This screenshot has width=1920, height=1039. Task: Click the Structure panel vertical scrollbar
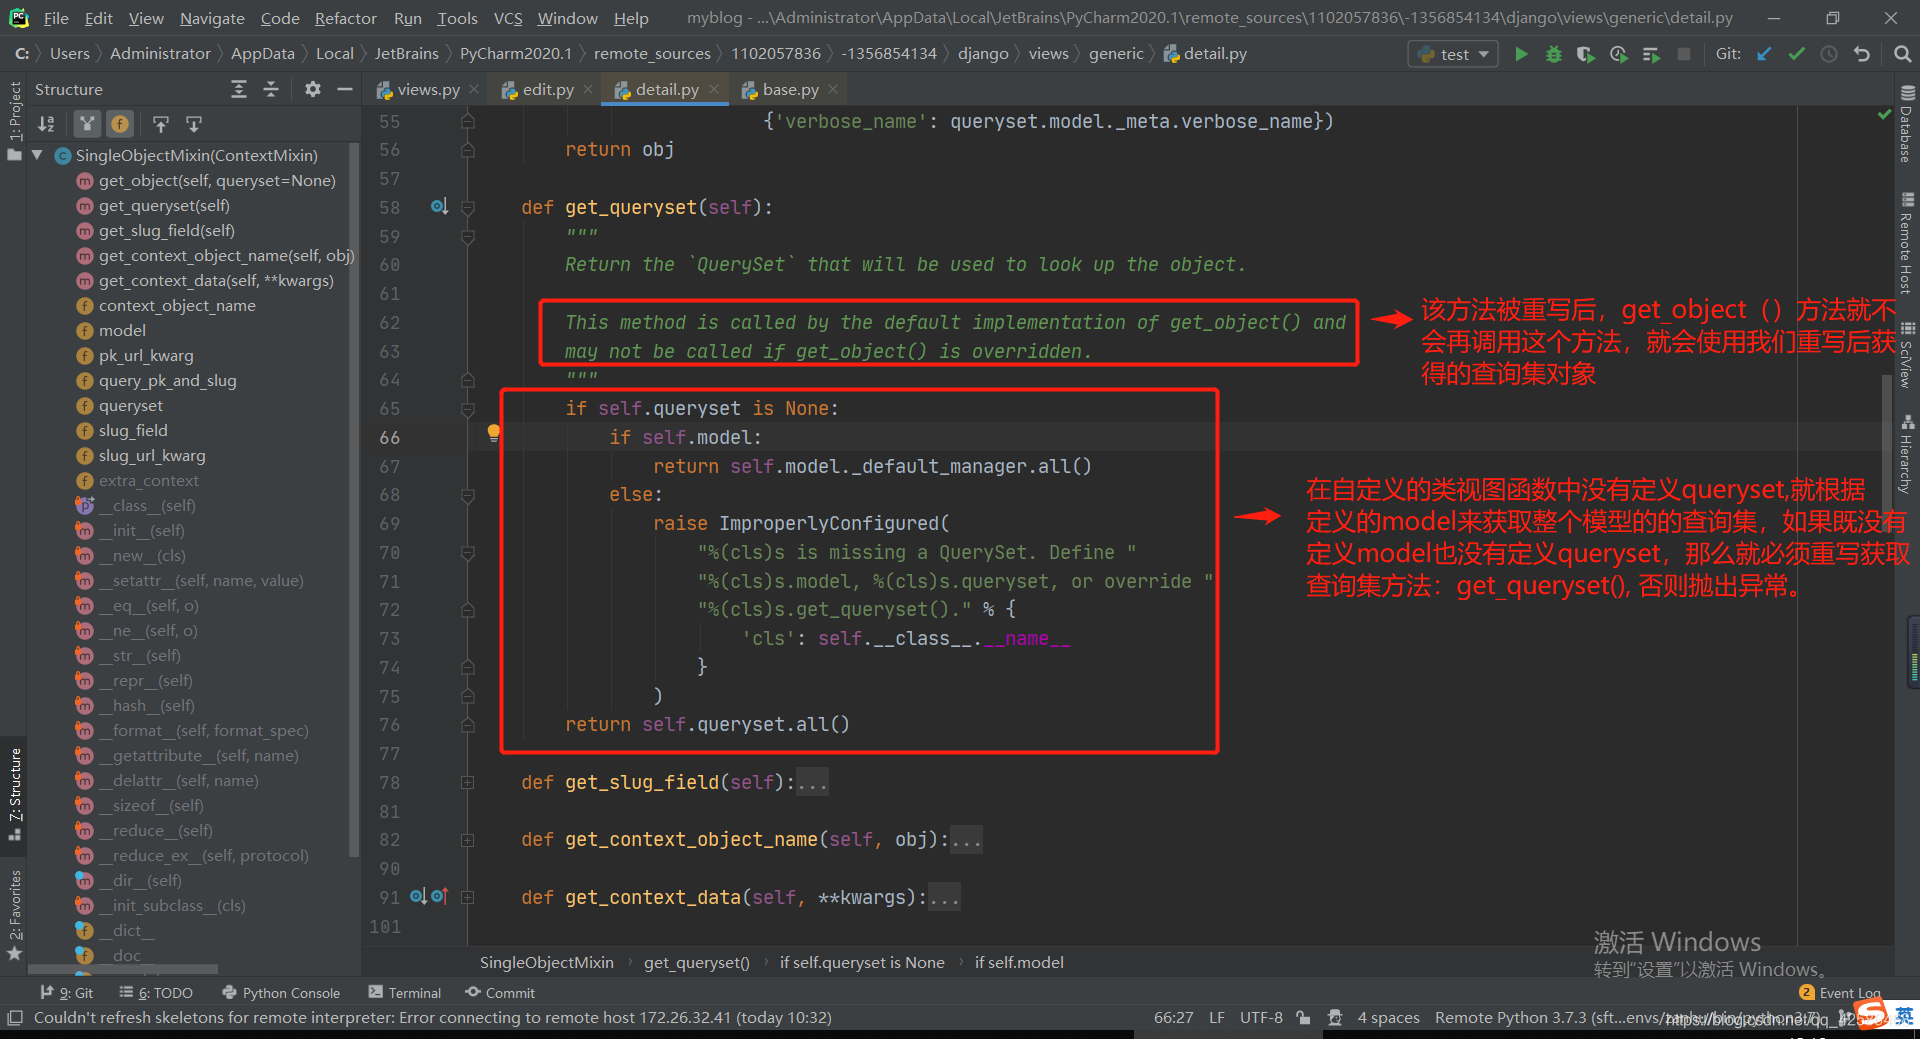coord(353,500)
